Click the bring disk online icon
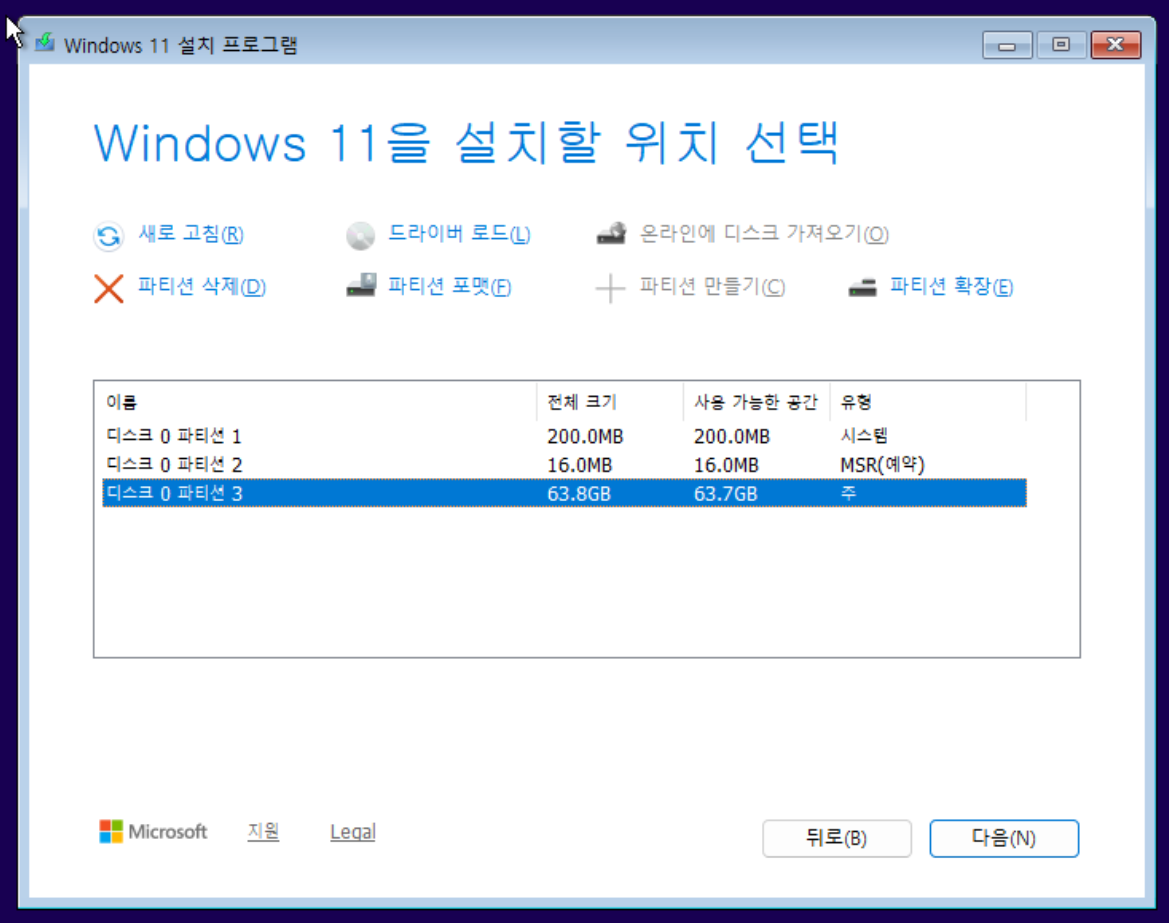Image resolution: width=1169 pixels, height=923 pixels. pyautogui.click(x=611, y=233)
